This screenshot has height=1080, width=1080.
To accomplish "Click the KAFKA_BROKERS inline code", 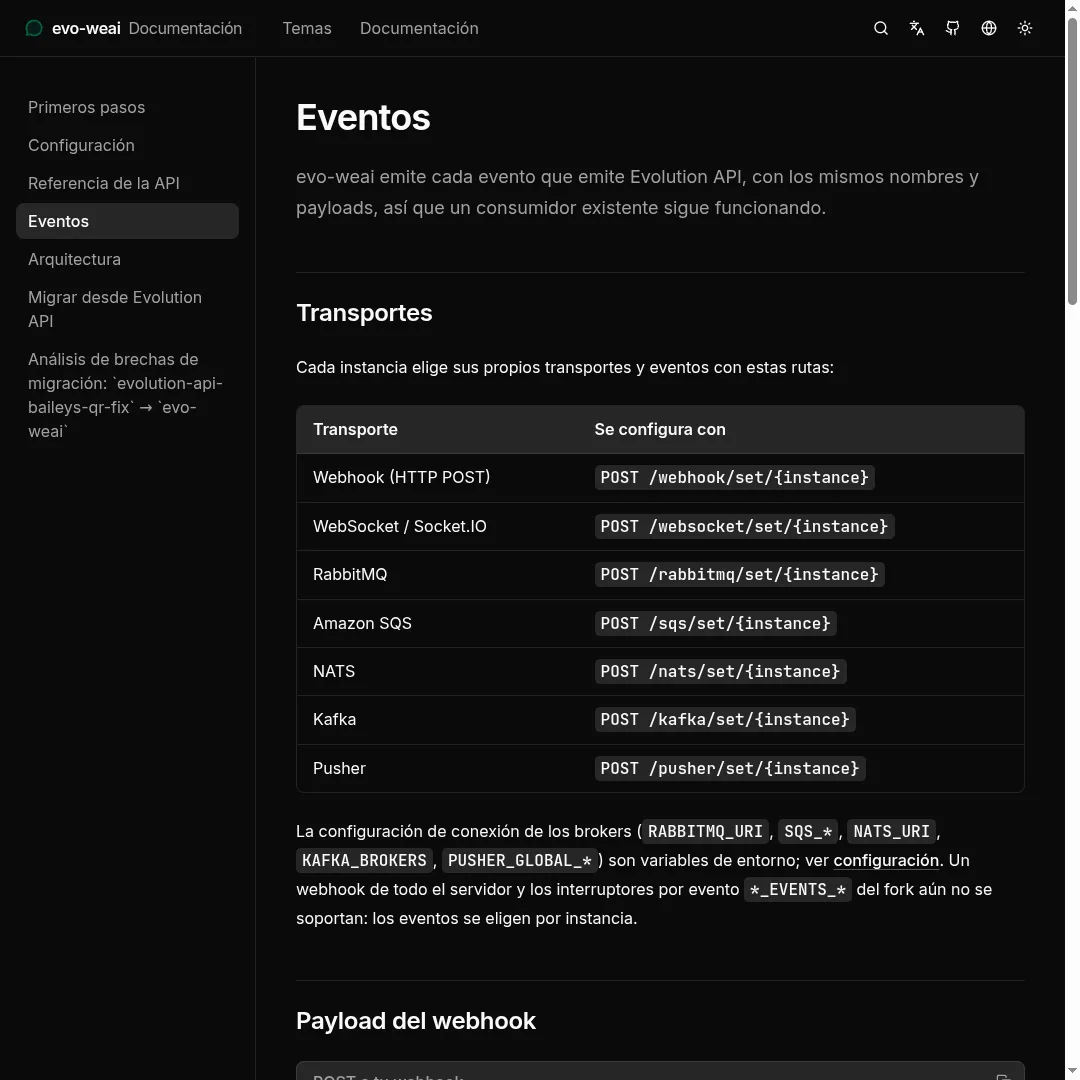I will pos(364,860).
